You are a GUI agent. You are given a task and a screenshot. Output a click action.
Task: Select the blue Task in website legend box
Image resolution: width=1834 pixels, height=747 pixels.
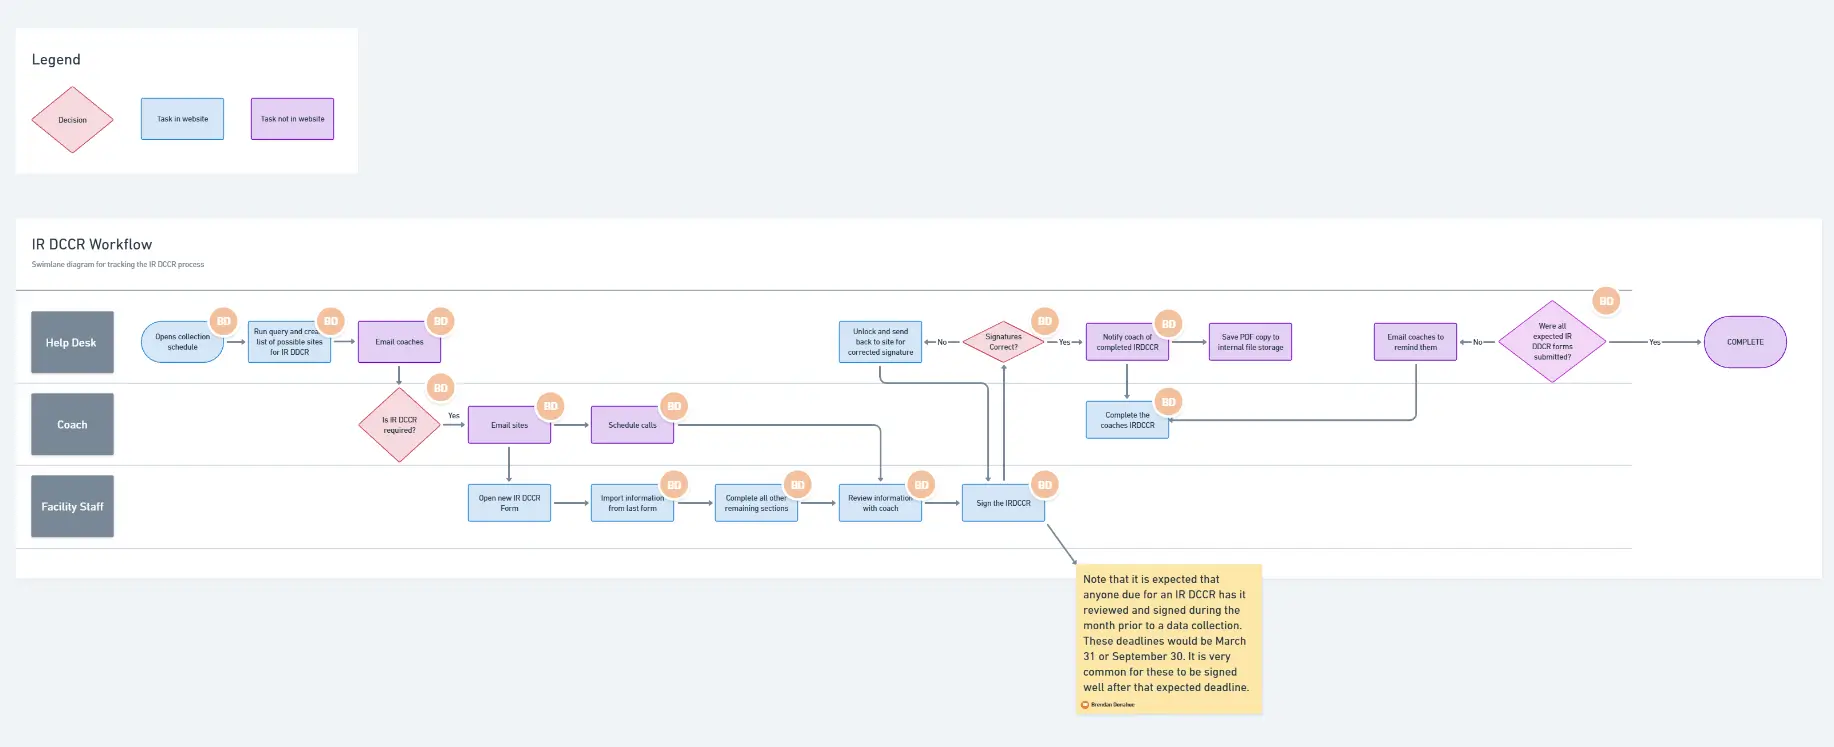tap(182, 119)
